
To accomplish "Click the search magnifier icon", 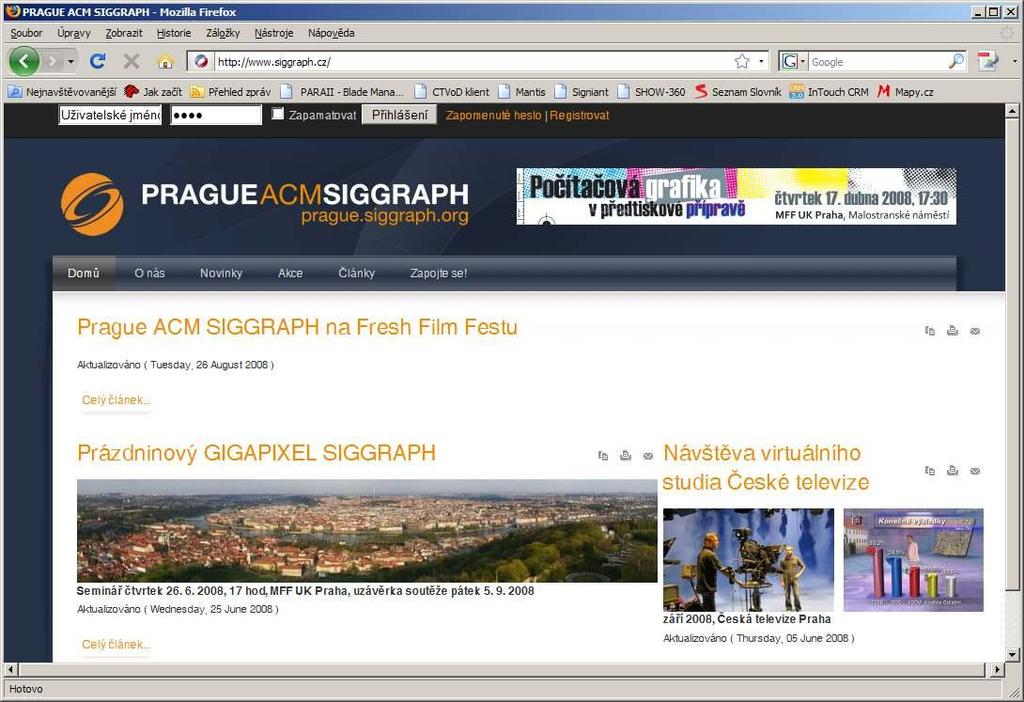I will [x=956, y=61].
